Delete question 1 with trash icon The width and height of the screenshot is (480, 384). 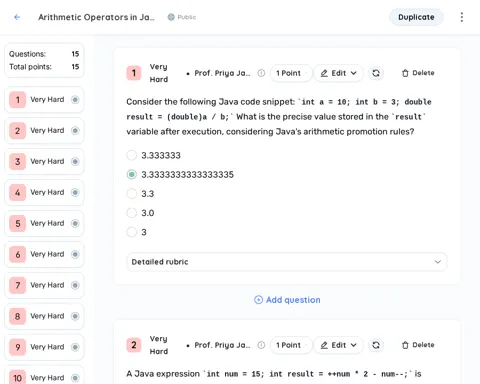point(418,73)
